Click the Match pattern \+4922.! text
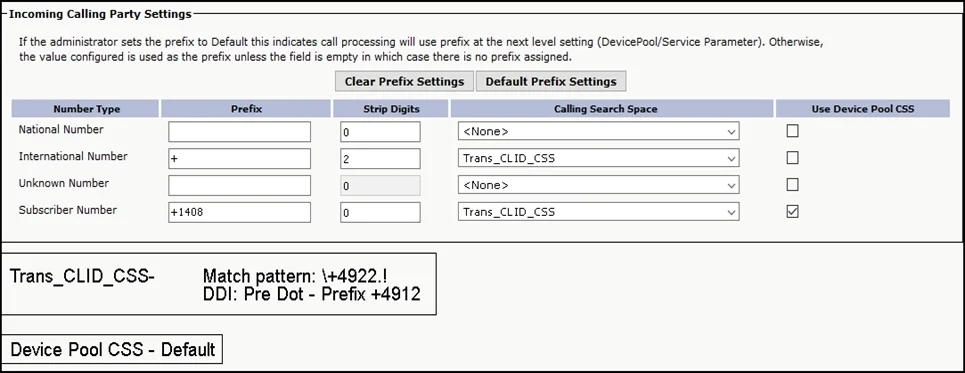The height and width of the screenshot is (373, 965). [x=295, y=275]
